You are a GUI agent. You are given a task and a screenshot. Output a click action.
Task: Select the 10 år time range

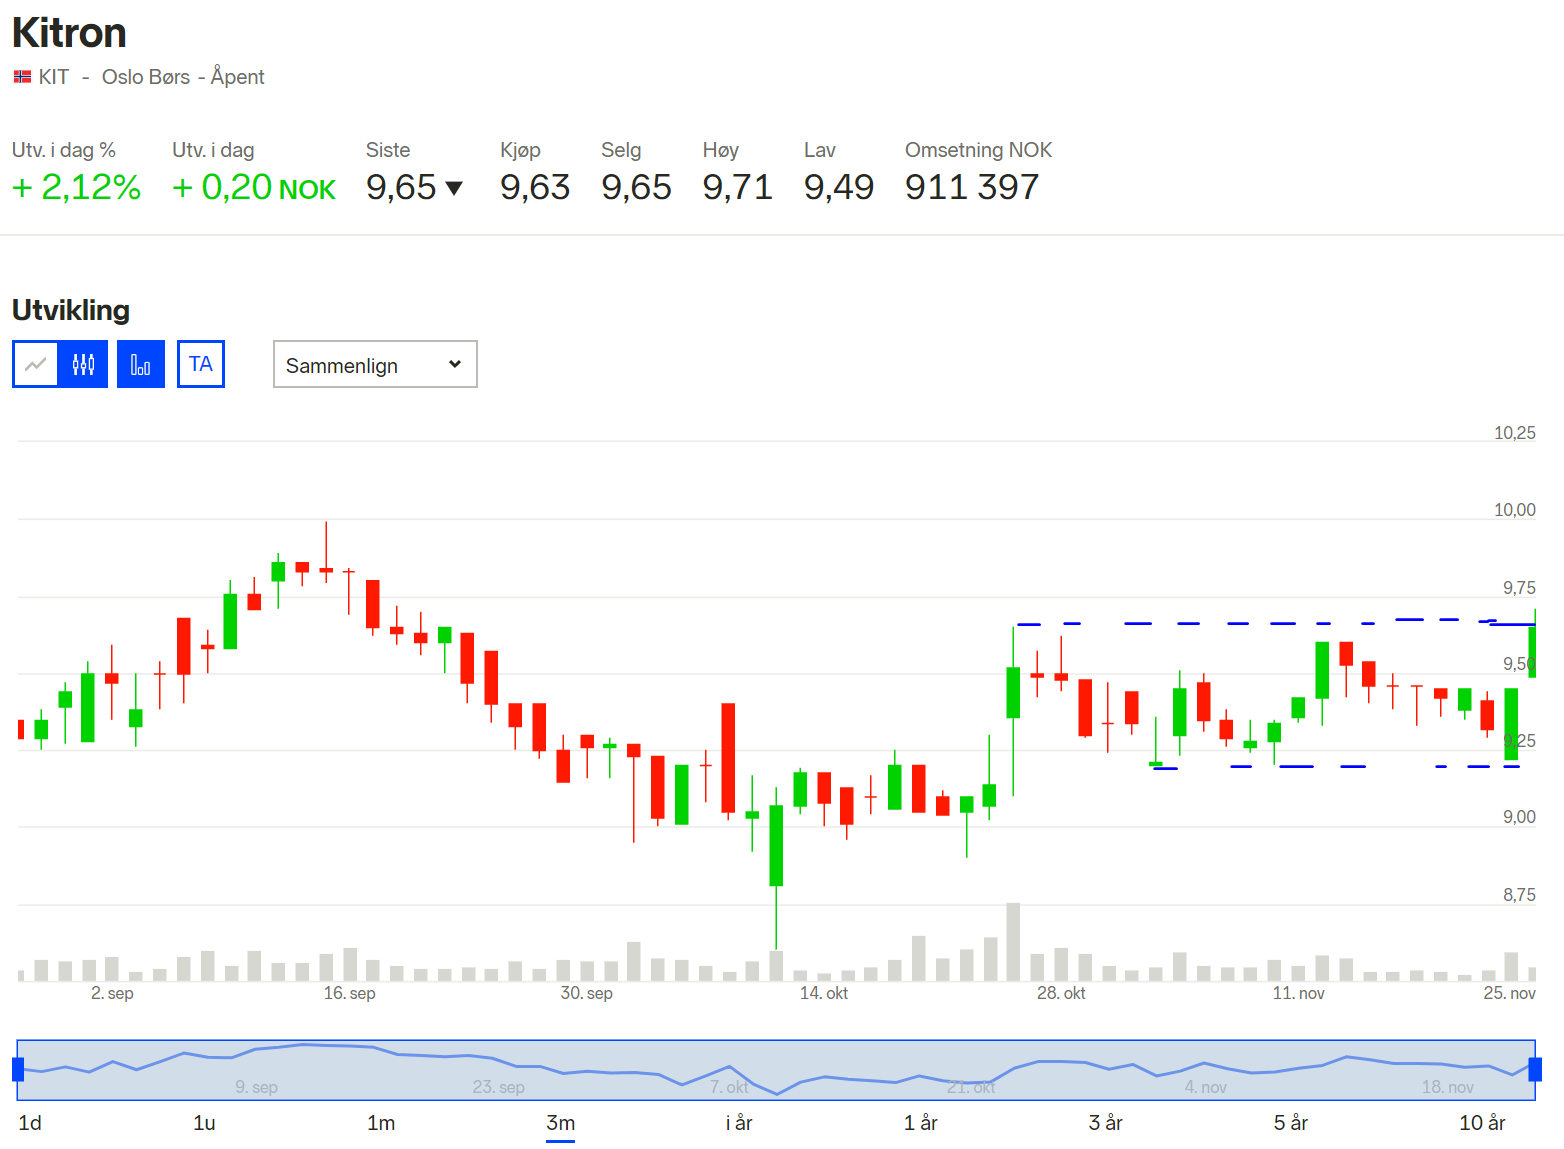pyautogui.click(x=1482, y=1123)
